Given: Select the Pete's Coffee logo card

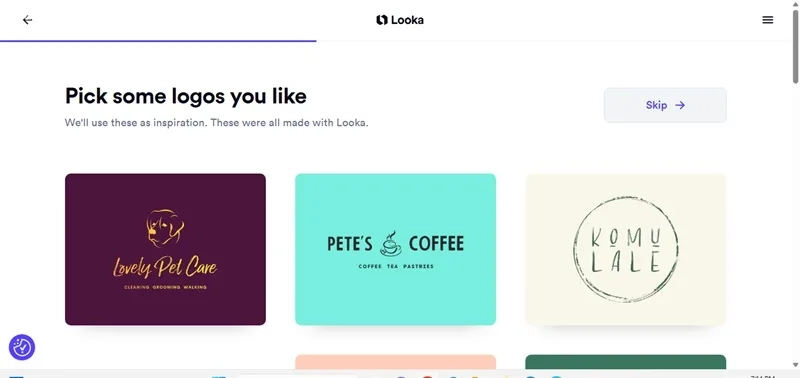Looking at the screenshot, I should click(x=395, y=249).
